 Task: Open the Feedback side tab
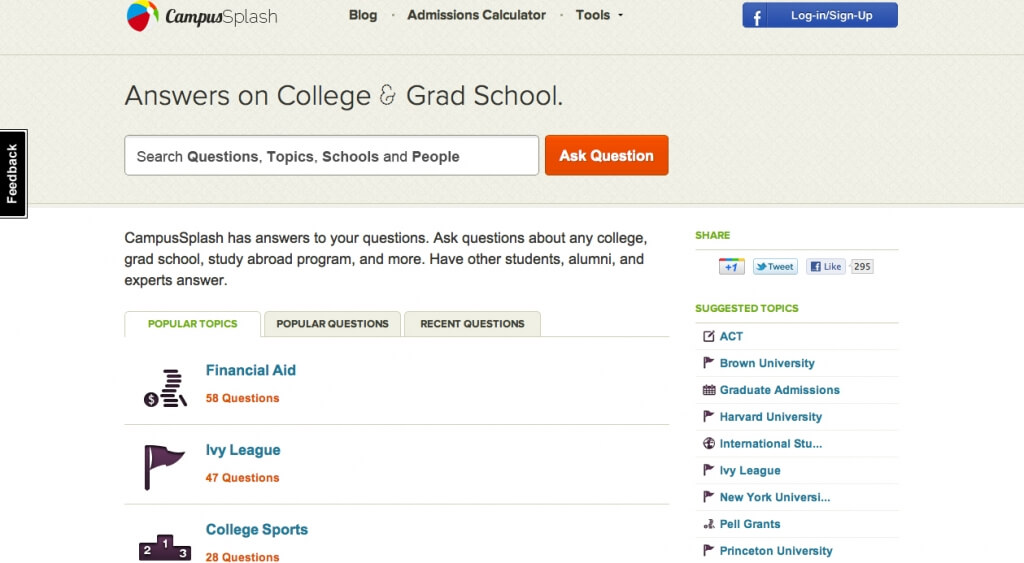click(x=13, y=174)
